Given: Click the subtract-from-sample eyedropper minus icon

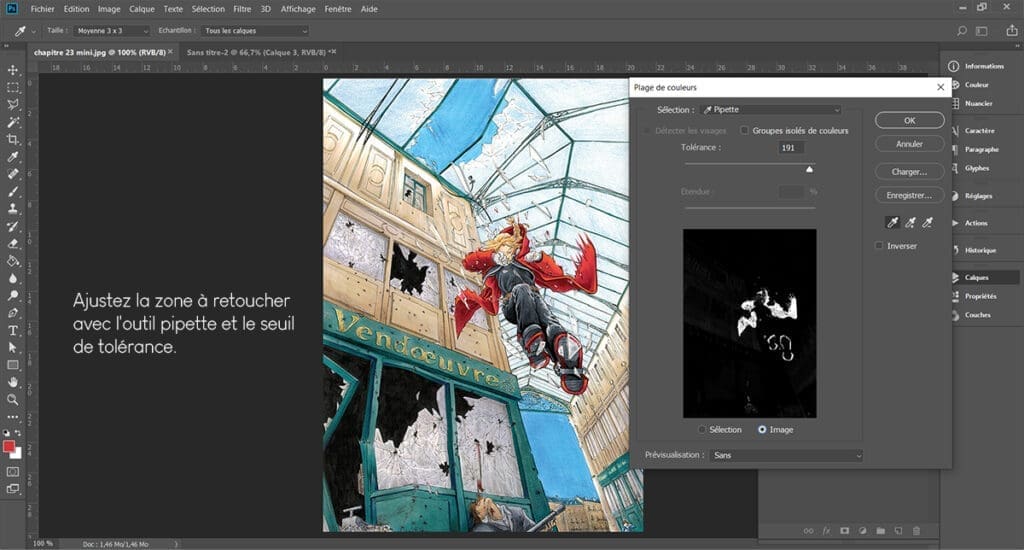Looking at the screenshot, I should click(x=927, y=223).
